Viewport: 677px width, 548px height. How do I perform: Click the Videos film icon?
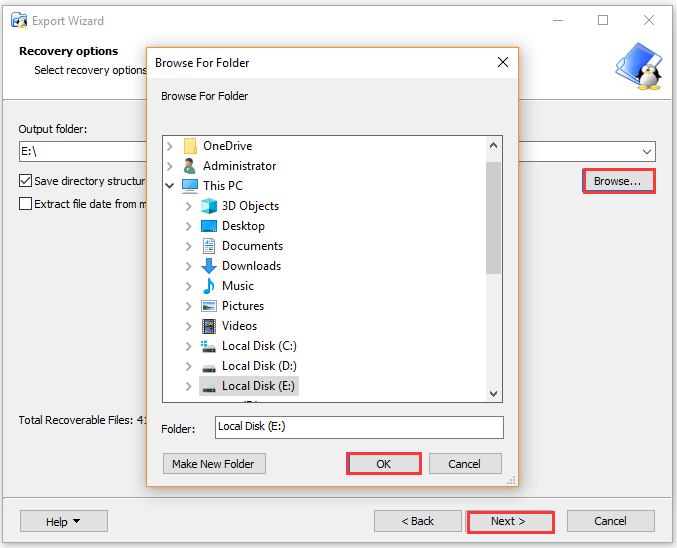[209, 326]
